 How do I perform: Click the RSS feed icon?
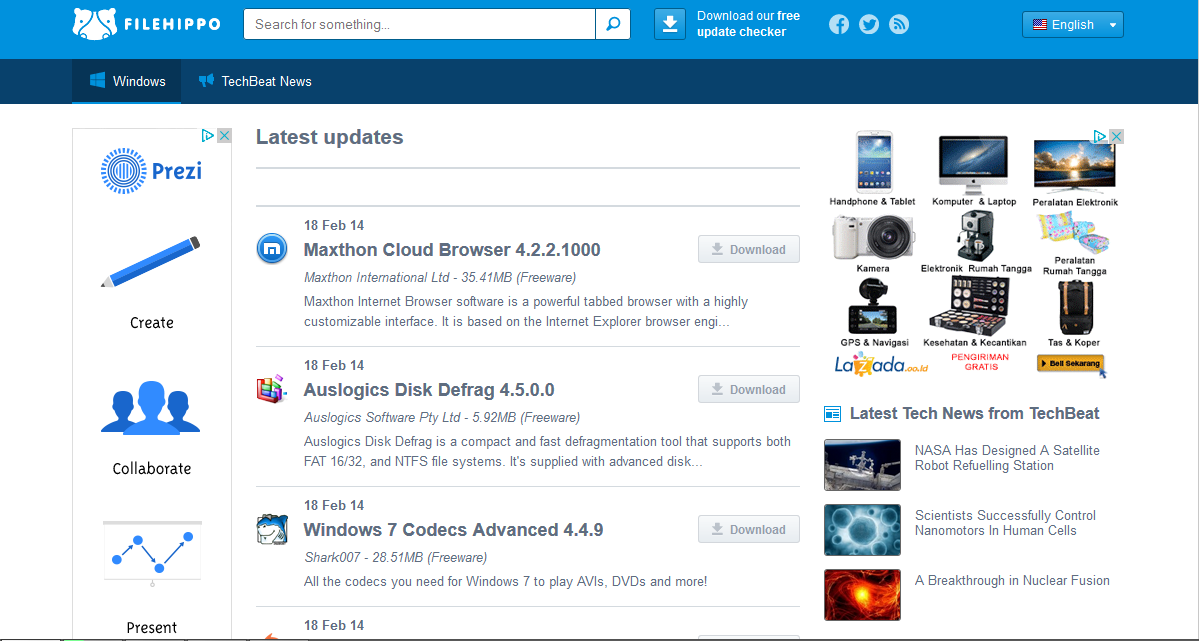click(x=898, y=23)
